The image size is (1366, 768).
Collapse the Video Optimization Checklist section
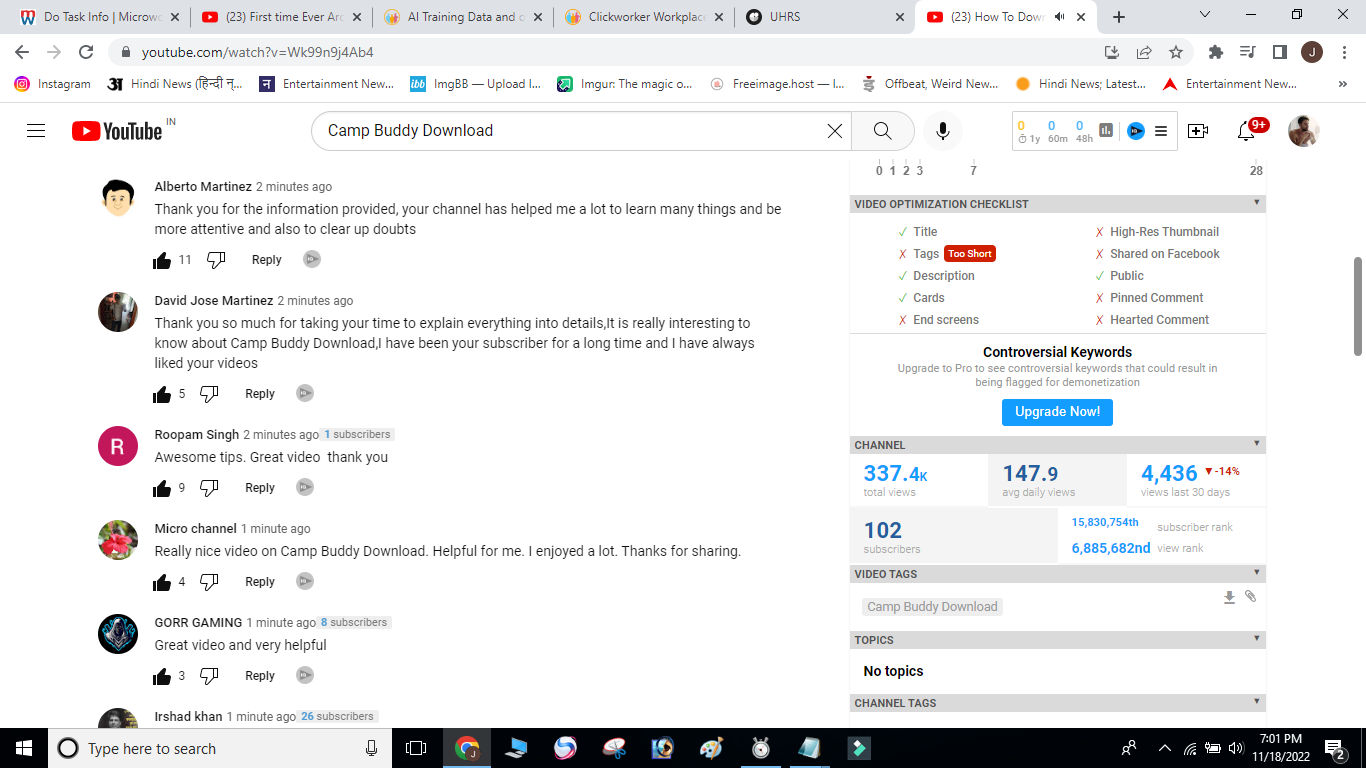pyautogui.click(x=1257, y=203)
